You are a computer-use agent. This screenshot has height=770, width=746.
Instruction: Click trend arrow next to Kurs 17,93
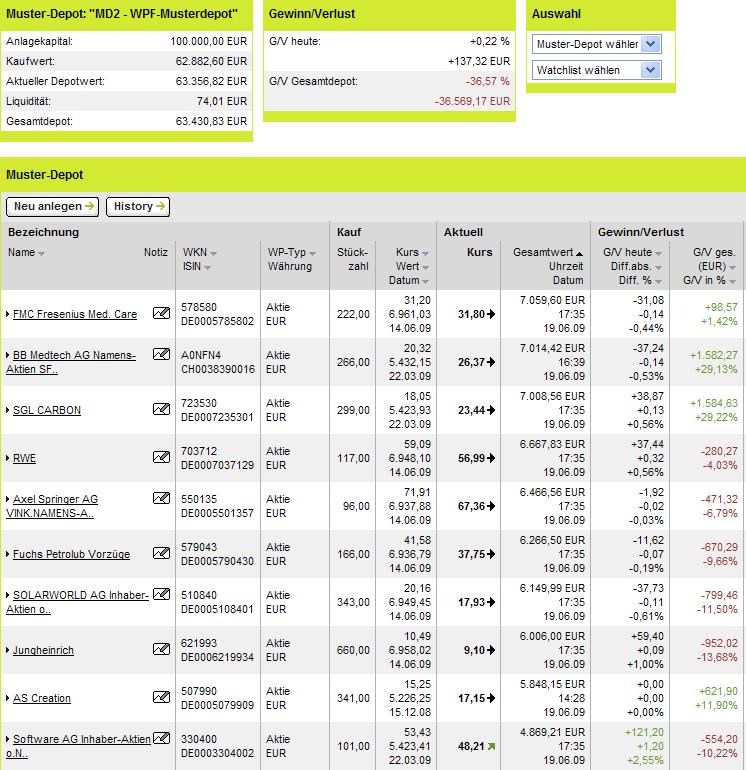coord(491,602)
